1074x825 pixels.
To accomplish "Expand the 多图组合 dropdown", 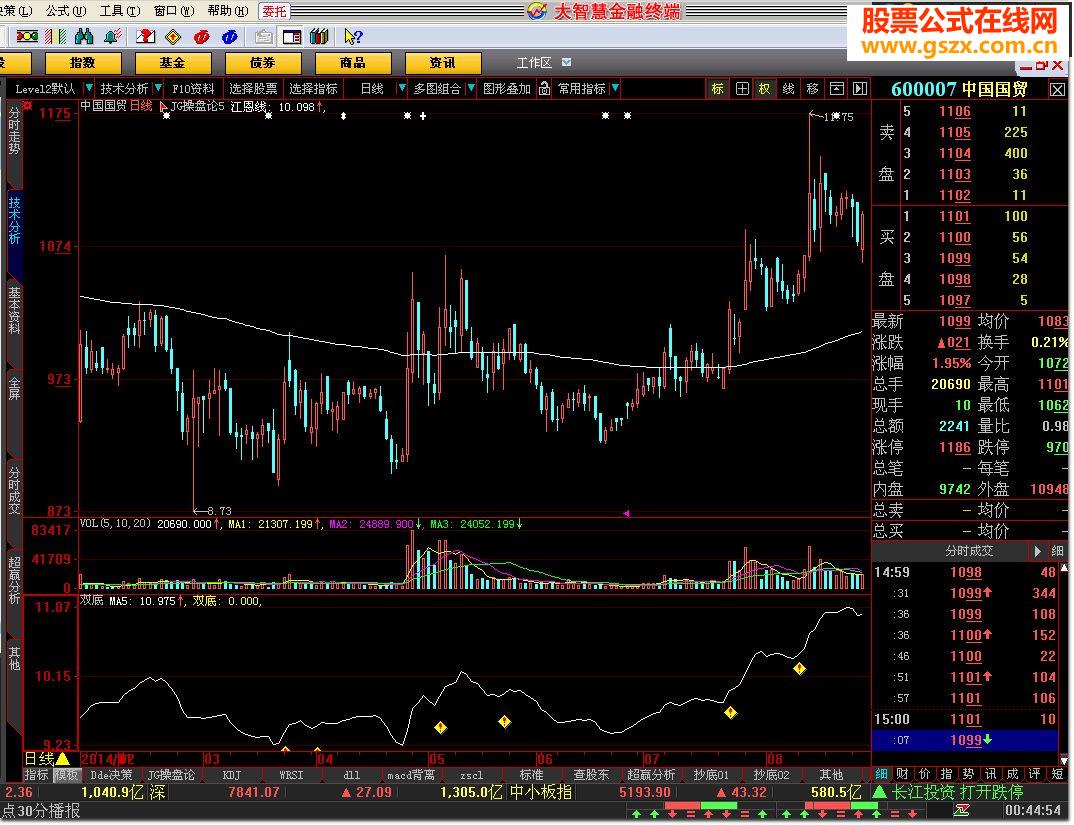I will (x=471, y=88).
